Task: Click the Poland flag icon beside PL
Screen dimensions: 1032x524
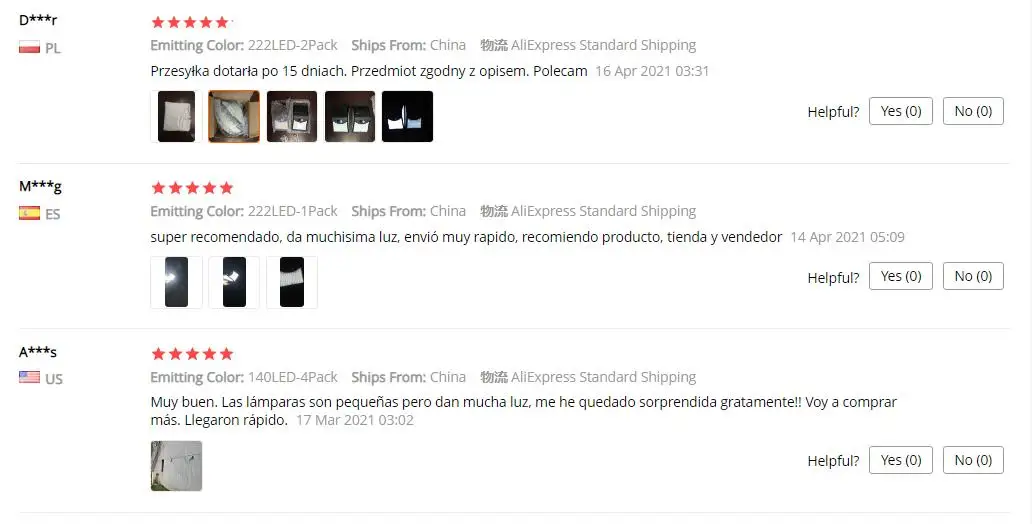Action: [30, 47]
